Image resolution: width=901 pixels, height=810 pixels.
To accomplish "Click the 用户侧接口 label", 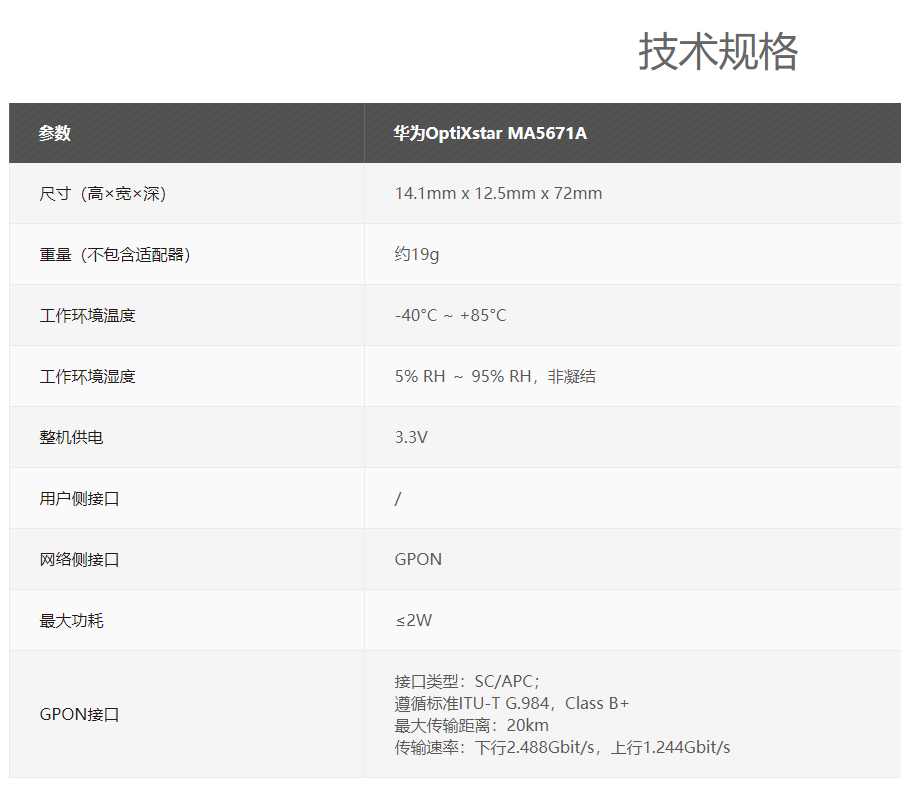I will (x=79, y=498).
